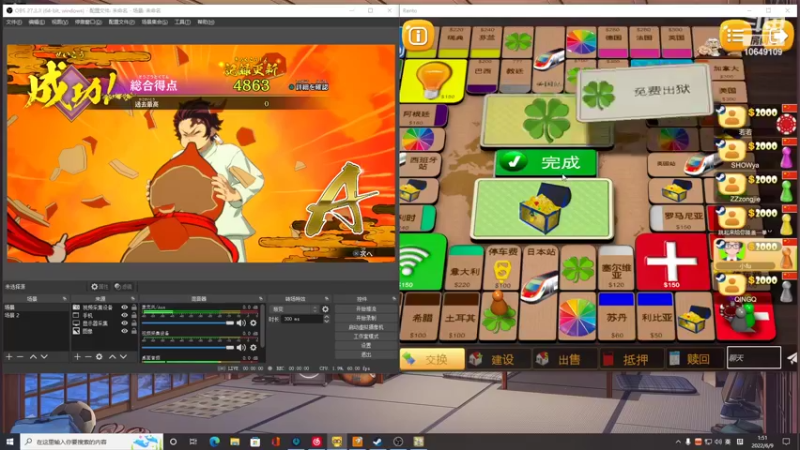Viewport: 800px width, 450px height.
Task: Pop out the controls dock panel
Action: (394, 298)
